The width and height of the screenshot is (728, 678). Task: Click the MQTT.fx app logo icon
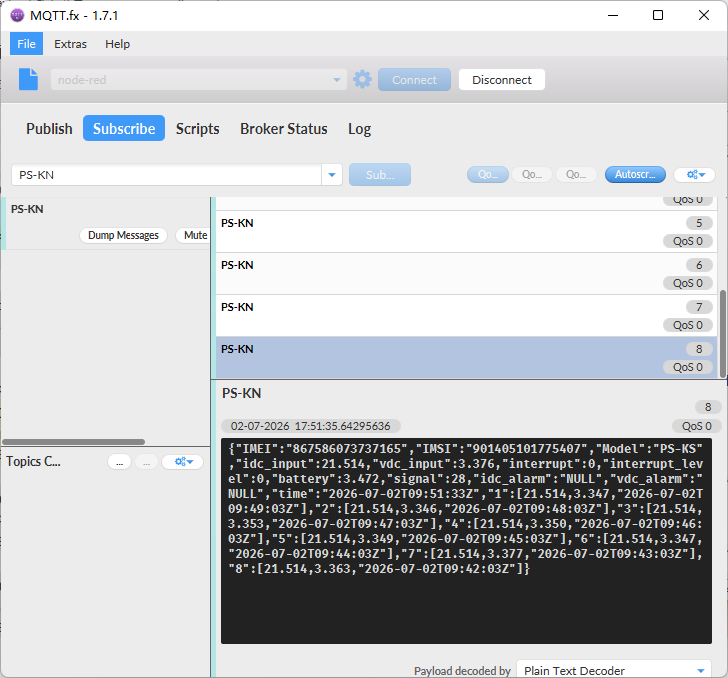click(x=17, y=15)
